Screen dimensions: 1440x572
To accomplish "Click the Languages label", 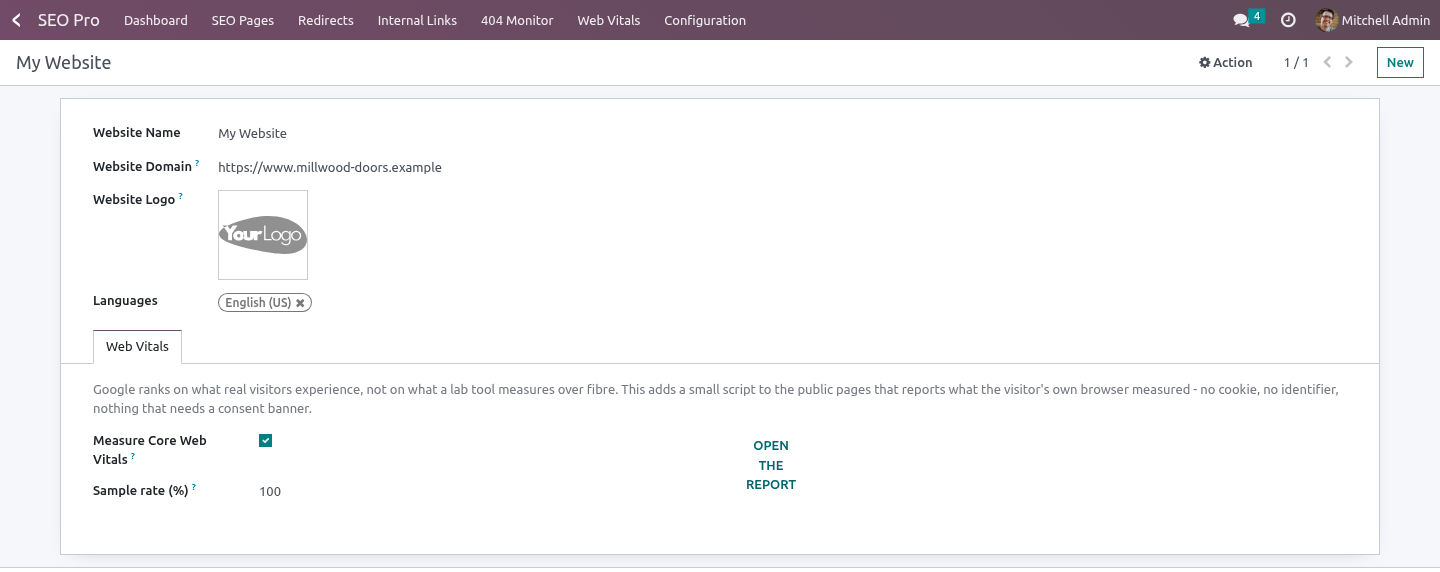I will [125, 300].
